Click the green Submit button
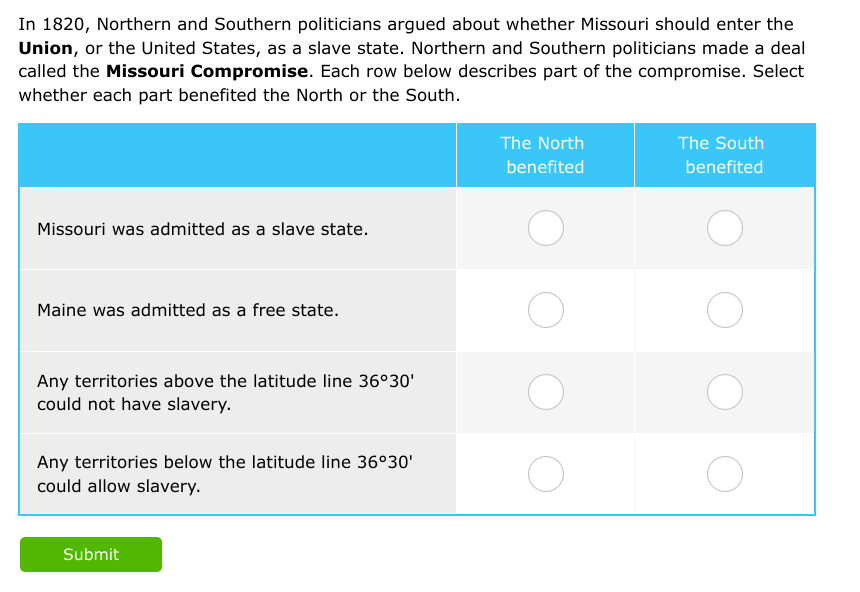The height and width of the screenshot is (592, 860). click(x=91, y=554)
